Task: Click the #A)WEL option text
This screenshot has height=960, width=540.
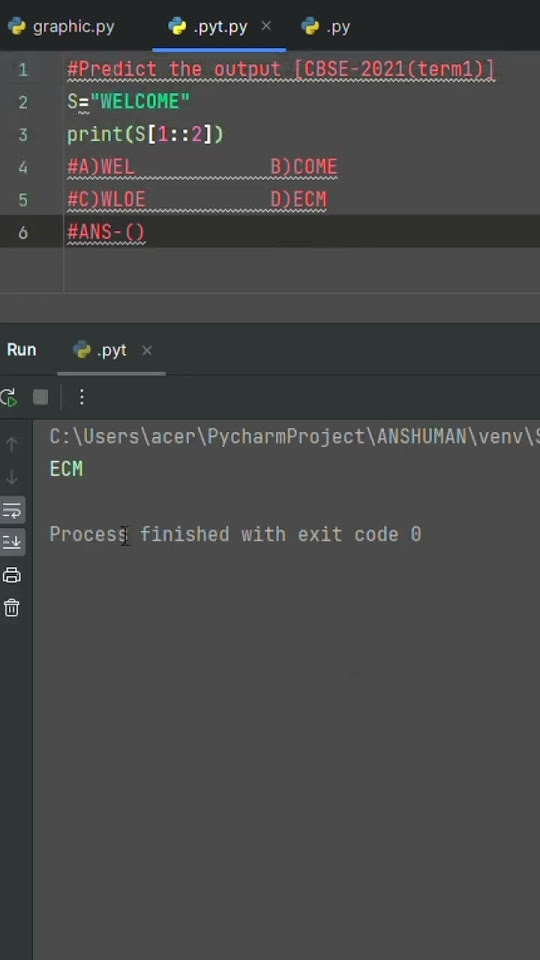Action: (101, 167)
